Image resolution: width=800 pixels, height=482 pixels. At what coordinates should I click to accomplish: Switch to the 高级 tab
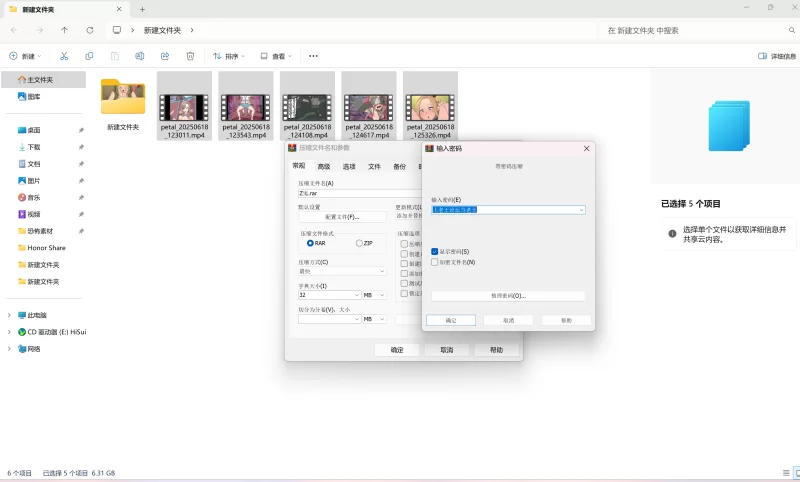[x=323, y=166]
